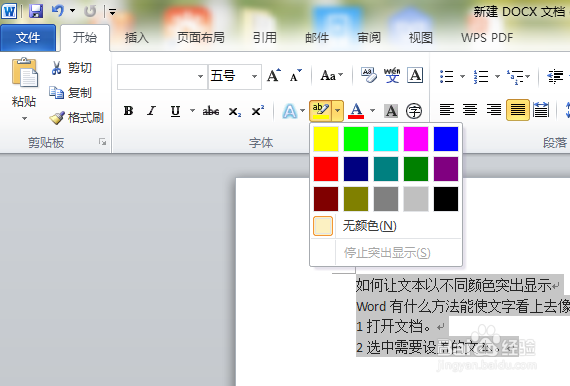The image size is (570, 386).
Task: Click the text line 如何让文本以不同颜色突出显示
Action: [x=454, y=285]
